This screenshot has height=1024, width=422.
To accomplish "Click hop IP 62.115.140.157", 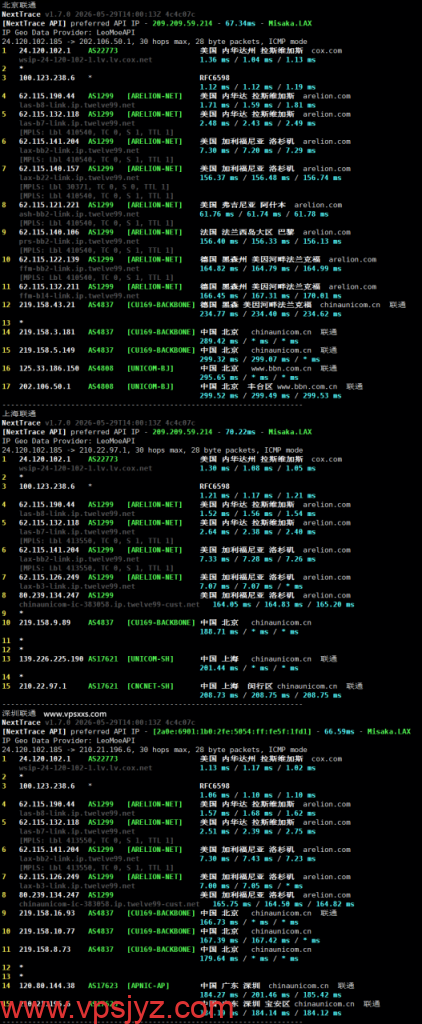I will [x=50, y=168].
